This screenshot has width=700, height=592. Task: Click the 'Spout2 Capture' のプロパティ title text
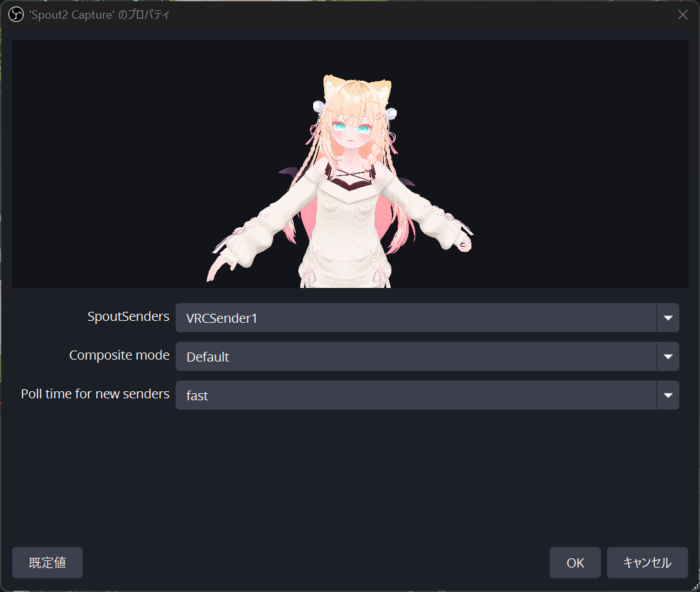pos(99,15)
